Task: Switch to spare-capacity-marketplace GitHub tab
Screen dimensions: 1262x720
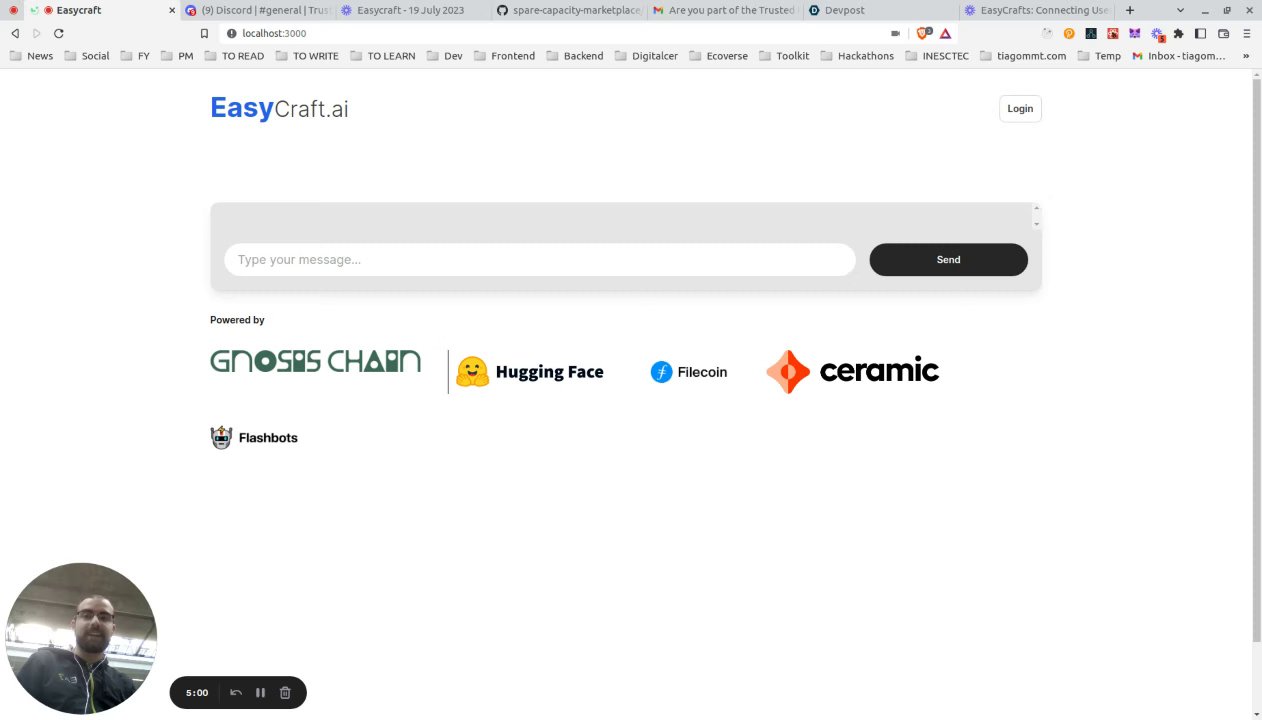Action: (569, 10)
